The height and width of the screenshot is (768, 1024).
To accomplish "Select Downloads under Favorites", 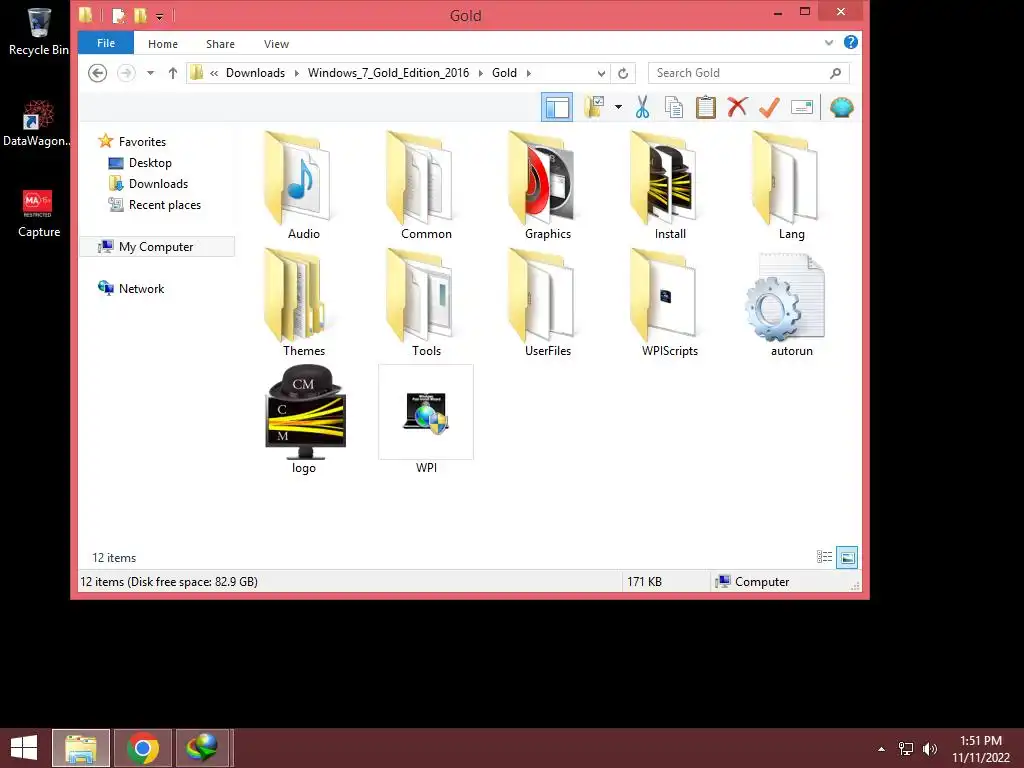I will point(148,184).
